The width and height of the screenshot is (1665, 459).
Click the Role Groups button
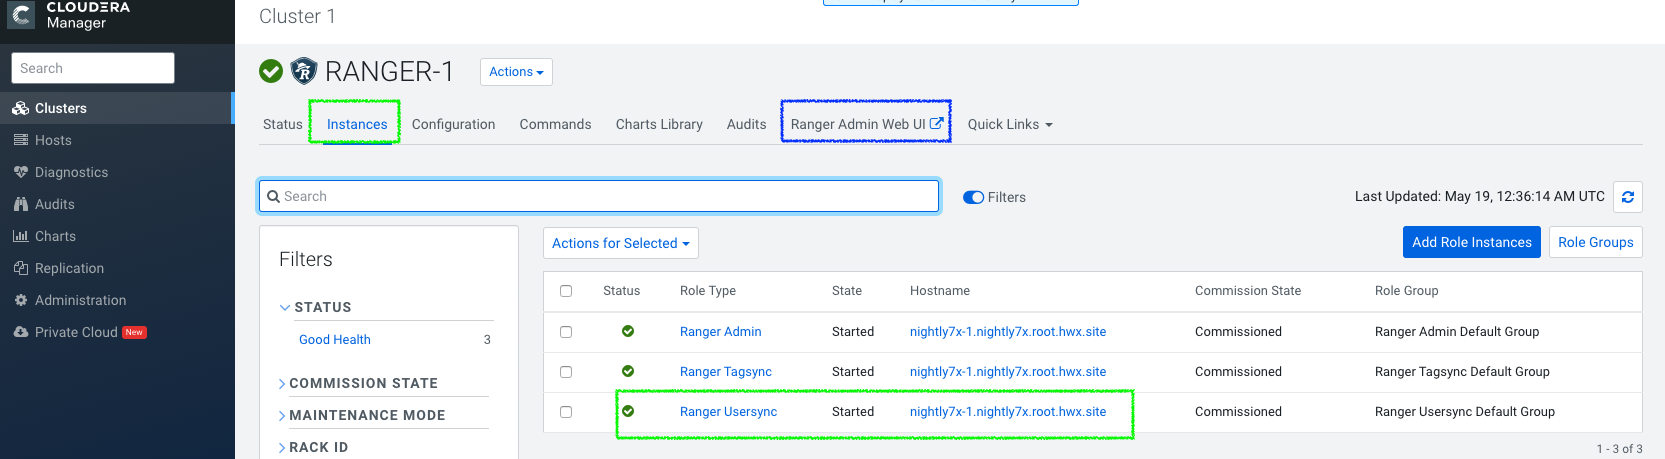(1596, 242)
